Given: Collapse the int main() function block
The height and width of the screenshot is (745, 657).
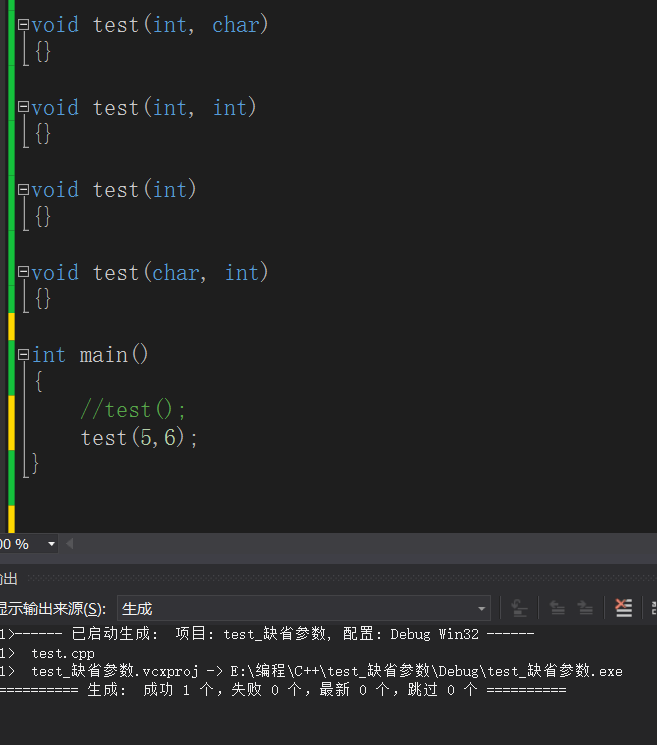Looking at the screenshot, I should [23, 354].
